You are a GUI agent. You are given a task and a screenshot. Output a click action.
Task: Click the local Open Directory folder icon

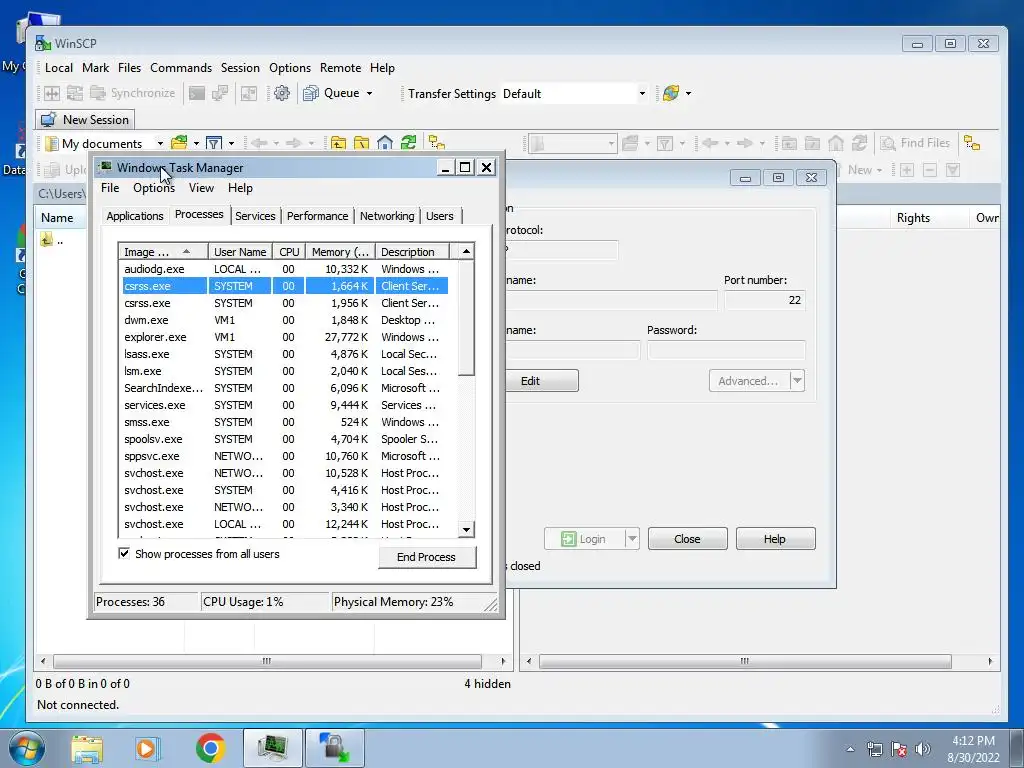[x=178, y=143]
